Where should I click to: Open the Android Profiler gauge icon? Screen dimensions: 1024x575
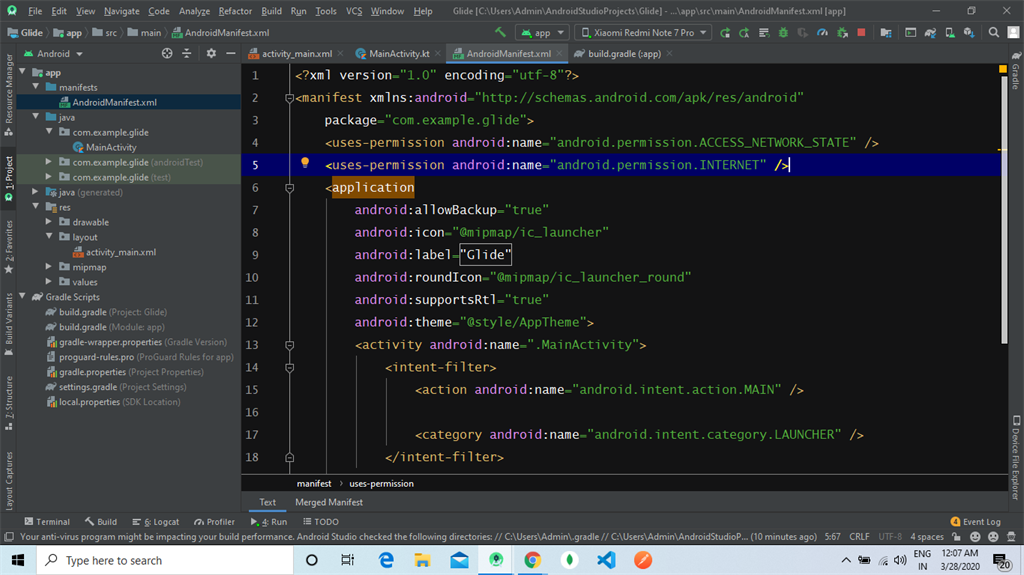point(821,32)
